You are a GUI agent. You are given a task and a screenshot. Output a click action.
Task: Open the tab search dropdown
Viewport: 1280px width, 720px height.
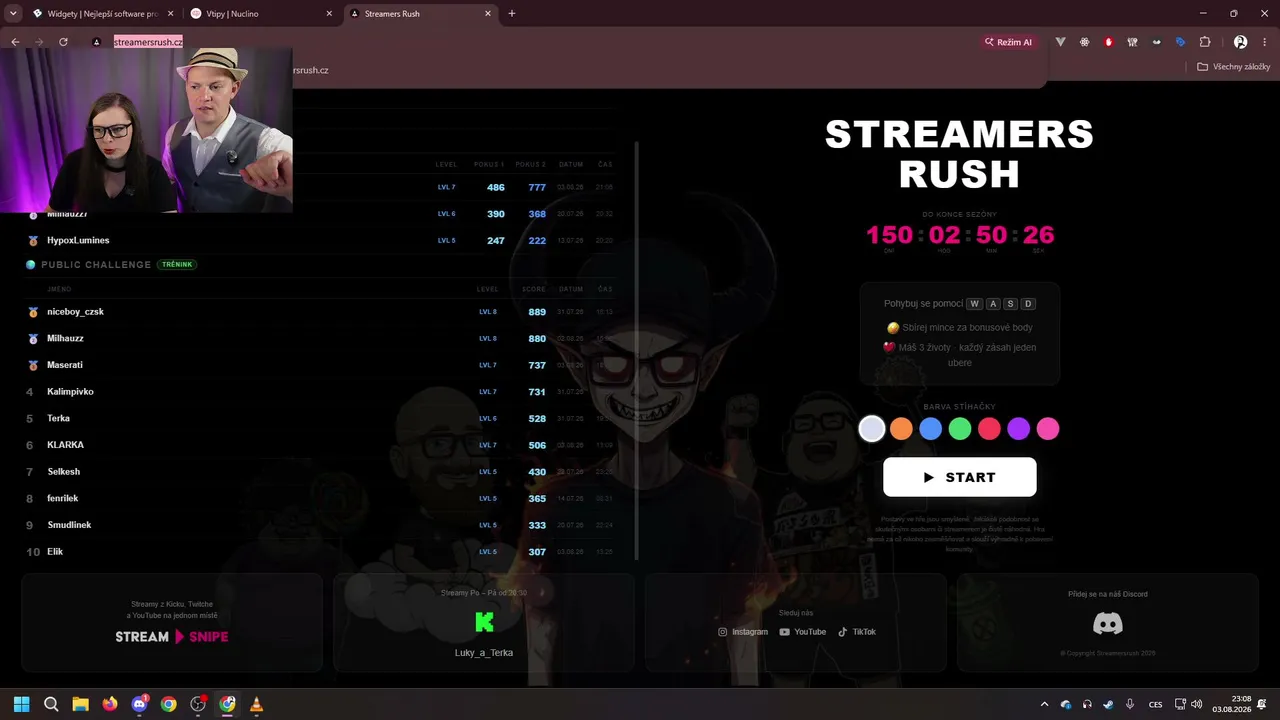coord(13,14)
